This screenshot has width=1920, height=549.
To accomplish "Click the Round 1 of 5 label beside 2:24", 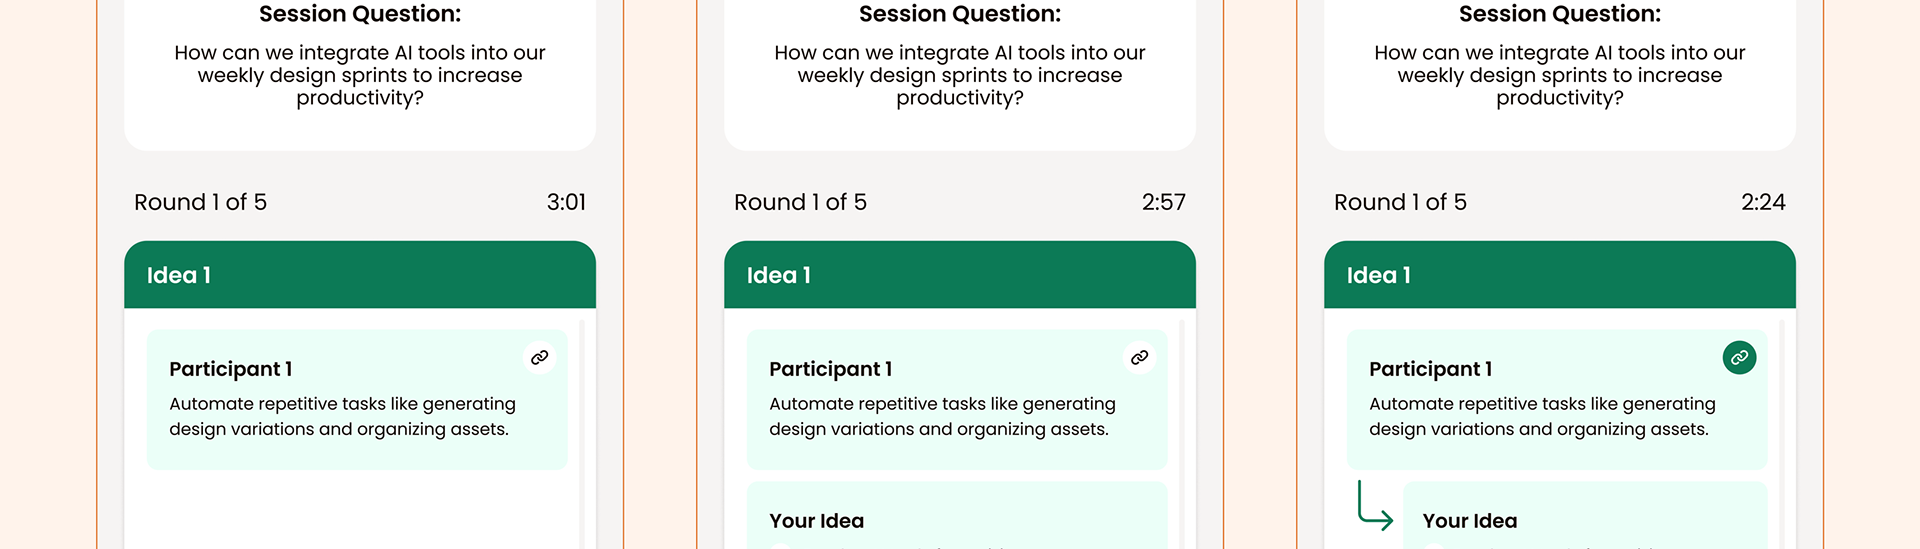I will click(1401, 202).
